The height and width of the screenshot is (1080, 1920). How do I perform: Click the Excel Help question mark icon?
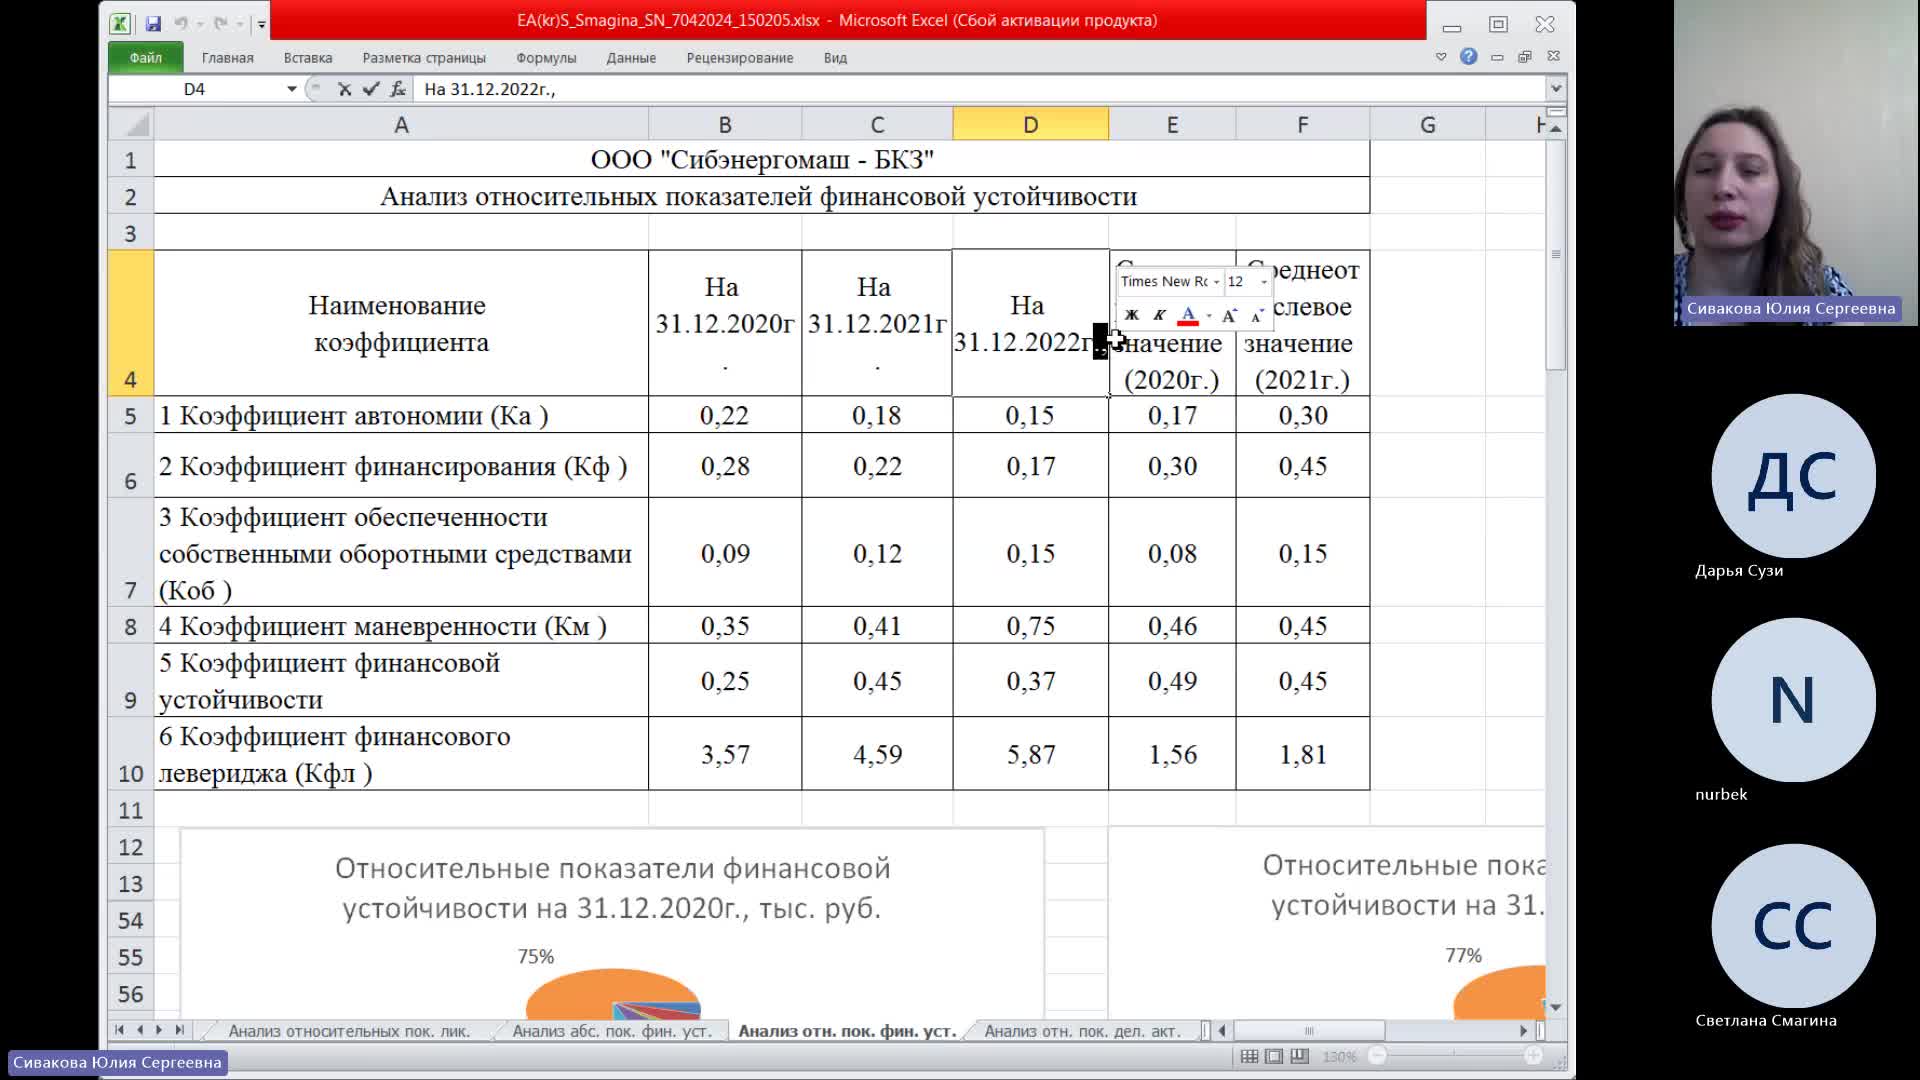(x=1468, y=56)
